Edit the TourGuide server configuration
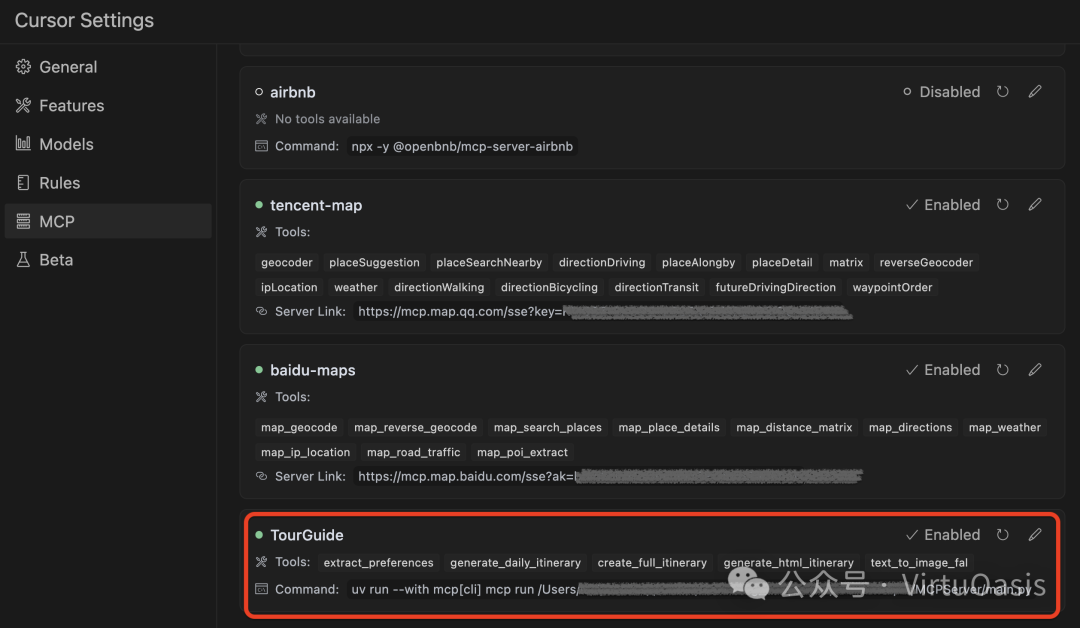Viewport: 1080px width, 628px height. click(1035, 535)
